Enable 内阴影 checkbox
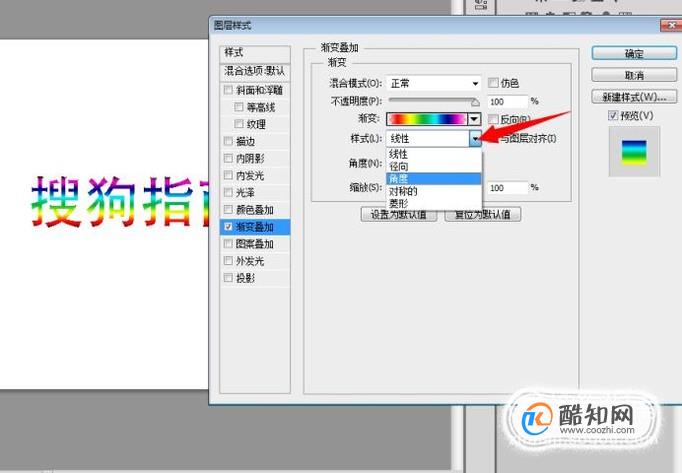This screenshot has height=473, width=682. (228, 158)
